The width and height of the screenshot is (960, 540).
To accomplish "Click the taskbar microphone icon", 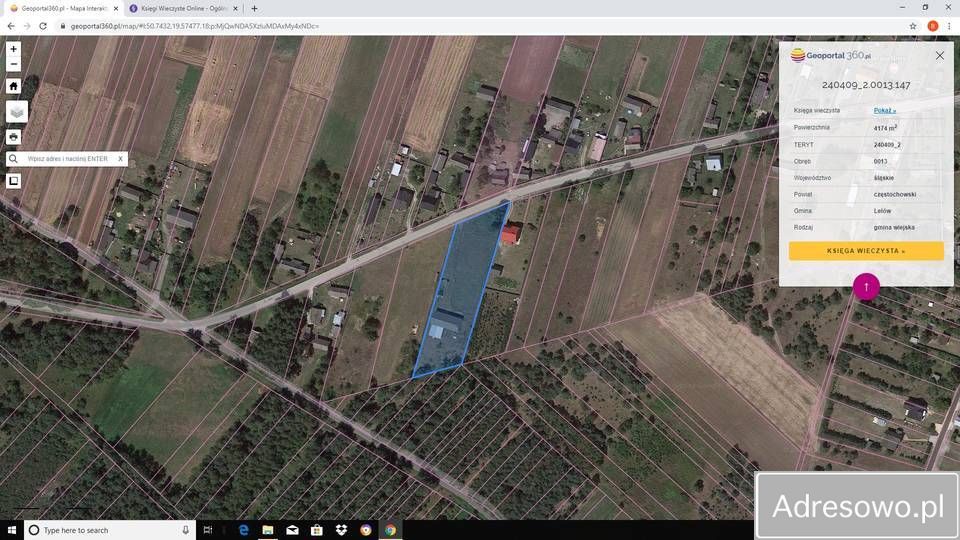I will pos(186,530).
